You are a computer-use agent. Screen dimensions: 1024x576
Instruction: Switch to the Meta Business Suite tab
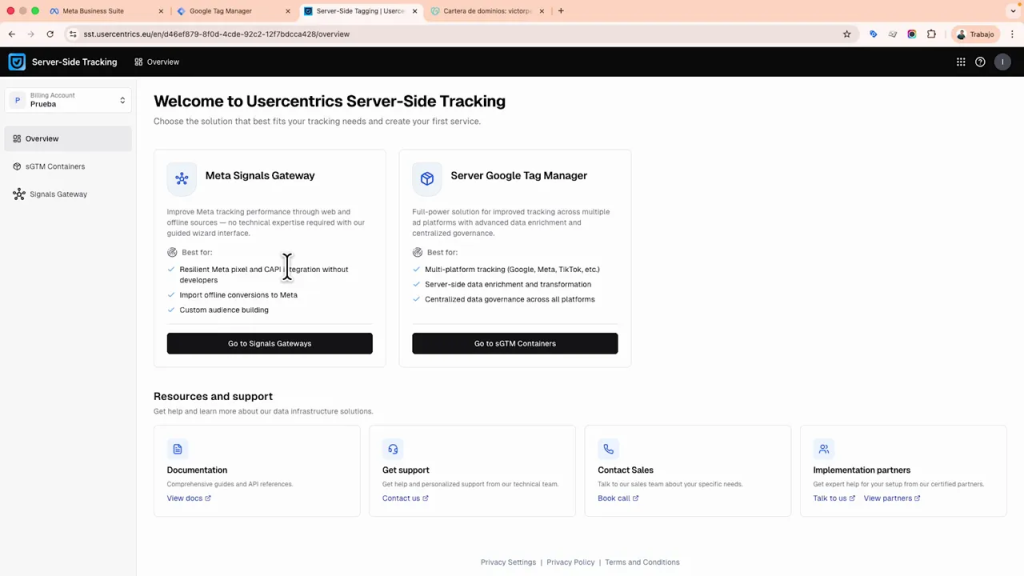click(x=104, y=11)
